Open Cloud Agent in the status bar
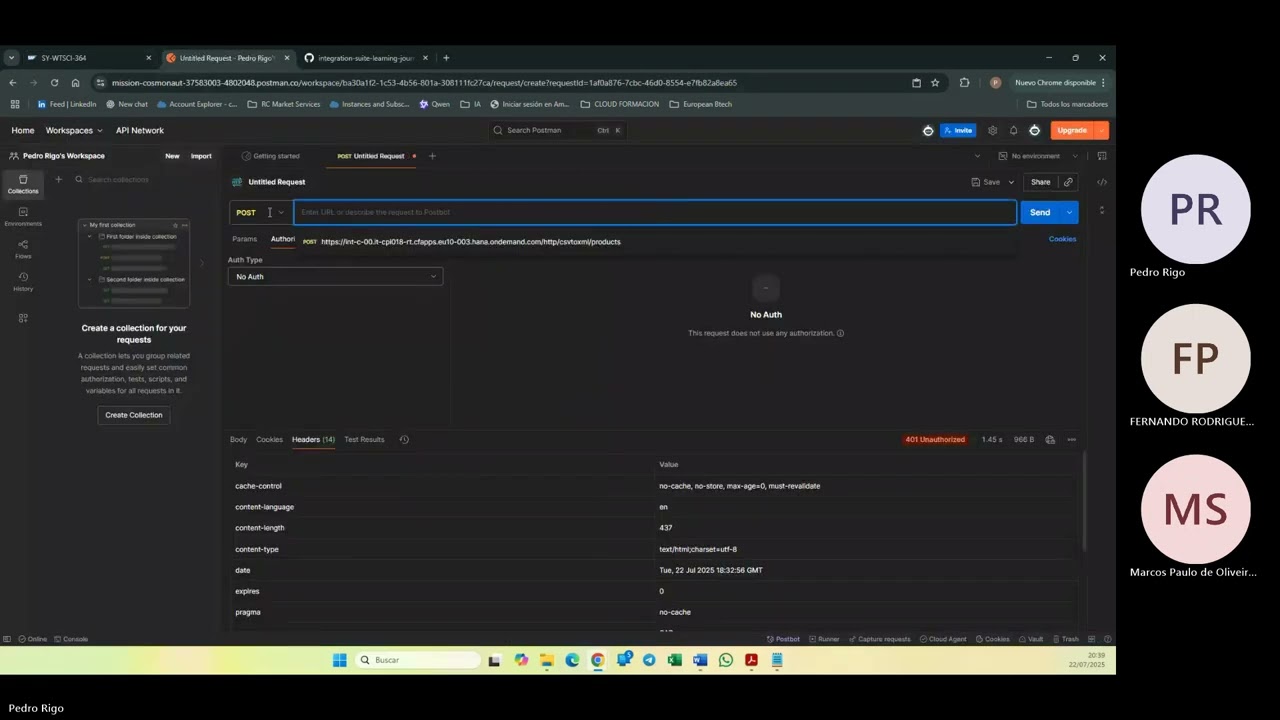1280x720 pixels. [943, 639]
